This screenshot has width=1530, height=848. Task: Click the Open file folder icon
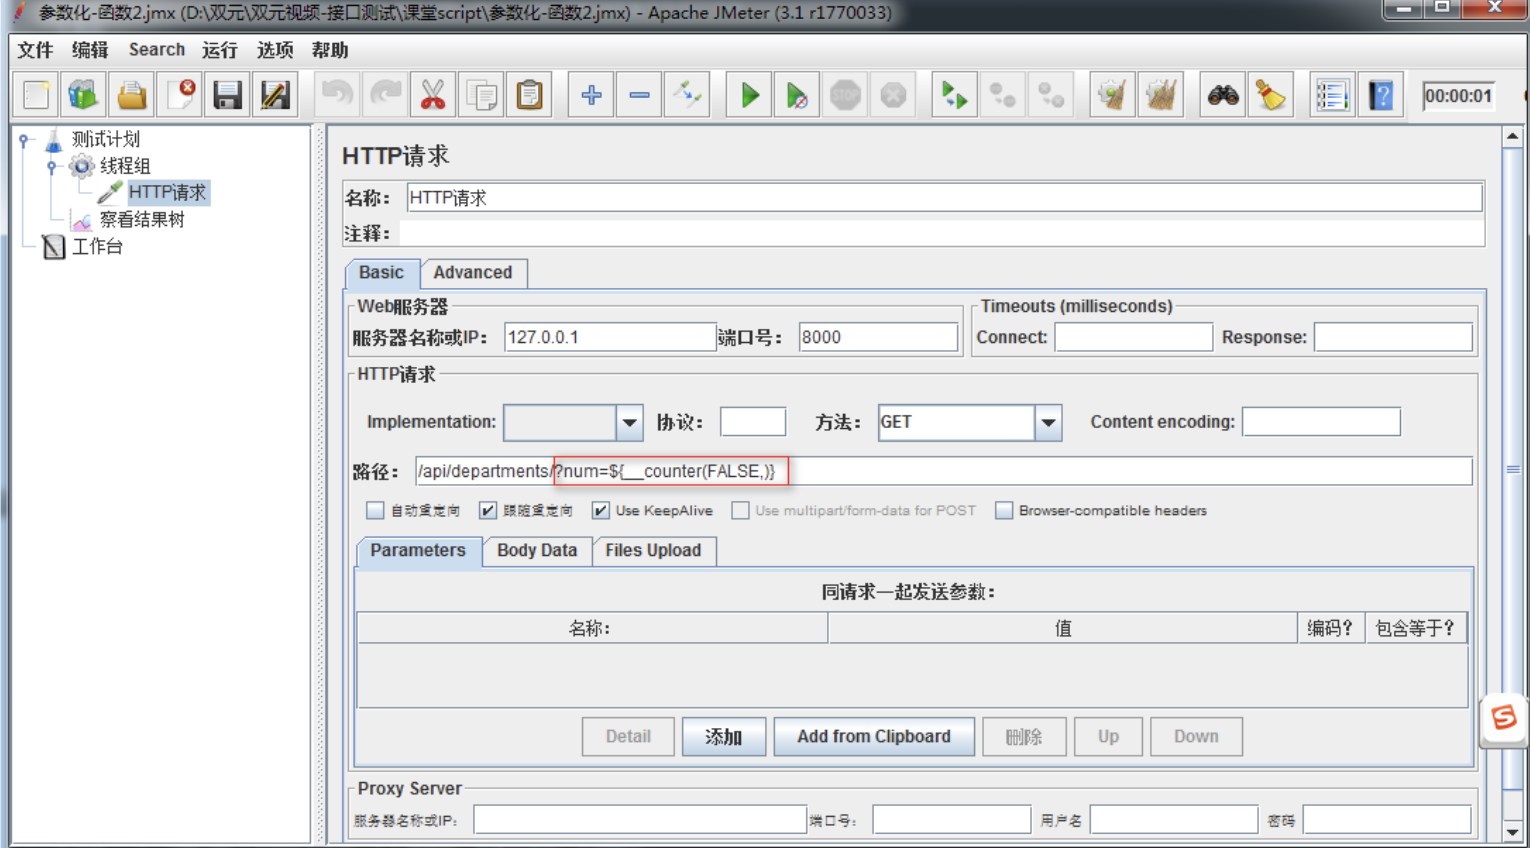pyautogui.click(x=132, y=95)
